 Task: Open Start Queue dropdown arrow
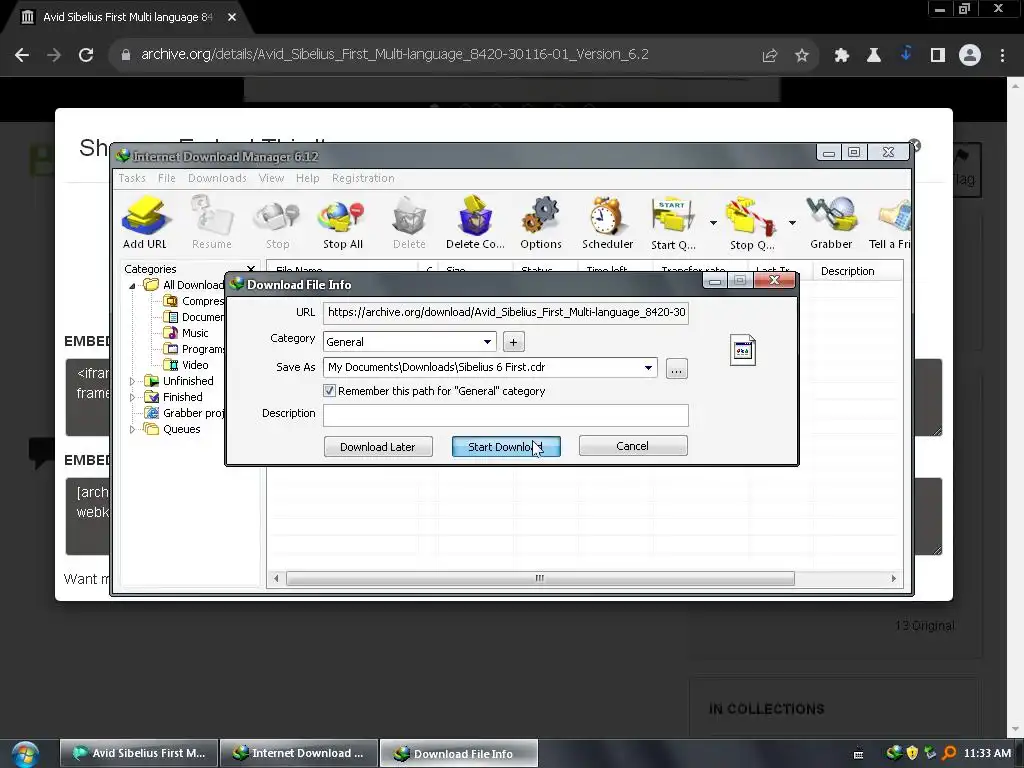(713, 223)
